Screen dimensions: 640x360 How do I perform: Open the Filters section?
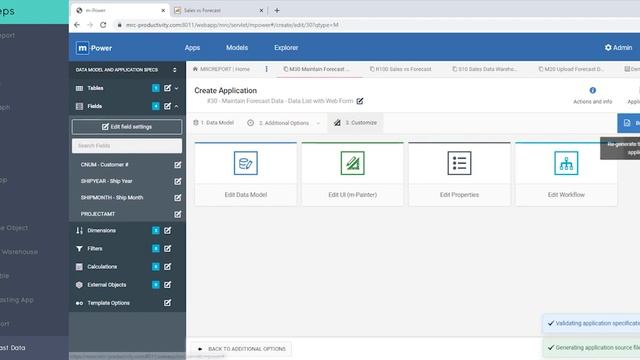(95, 248)
